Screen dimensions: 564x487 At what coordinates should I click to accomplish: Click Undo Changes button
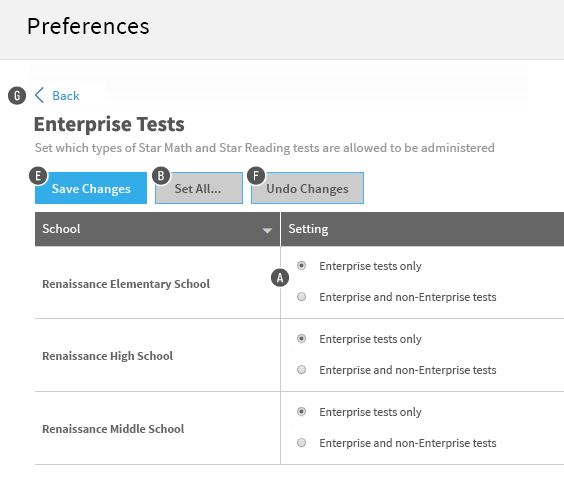[307, 188]
